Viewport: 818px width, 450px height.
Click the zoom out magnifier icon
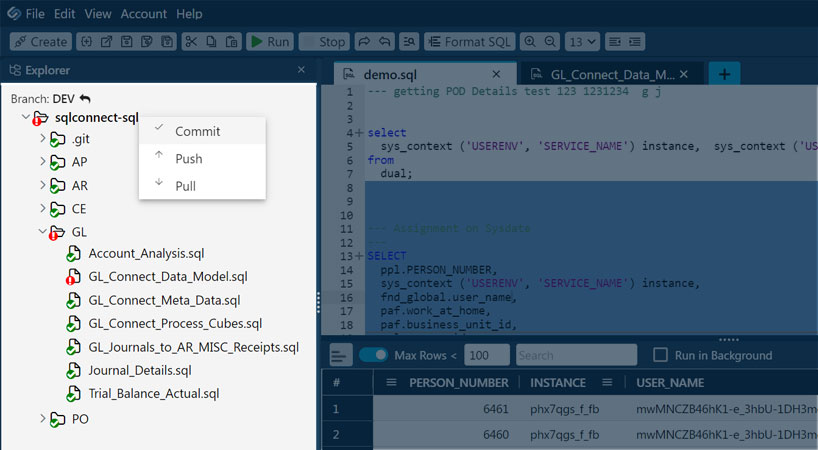[x=549, y=42]
